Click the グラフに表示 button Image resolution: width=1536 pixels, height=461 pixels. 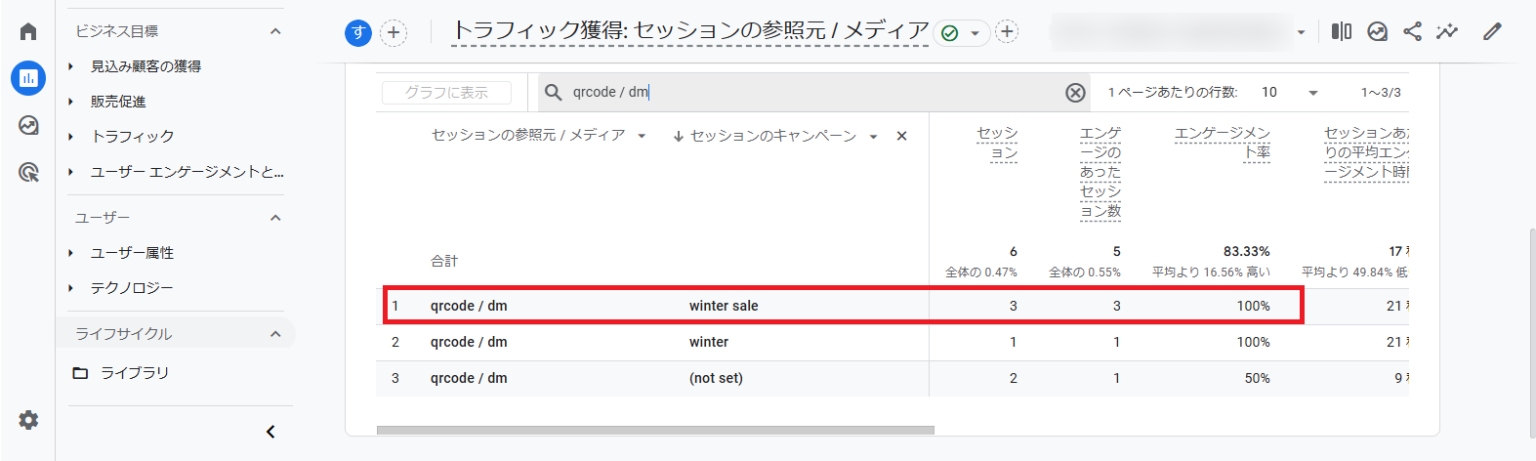pyautogui.click(x=446, y=93)
